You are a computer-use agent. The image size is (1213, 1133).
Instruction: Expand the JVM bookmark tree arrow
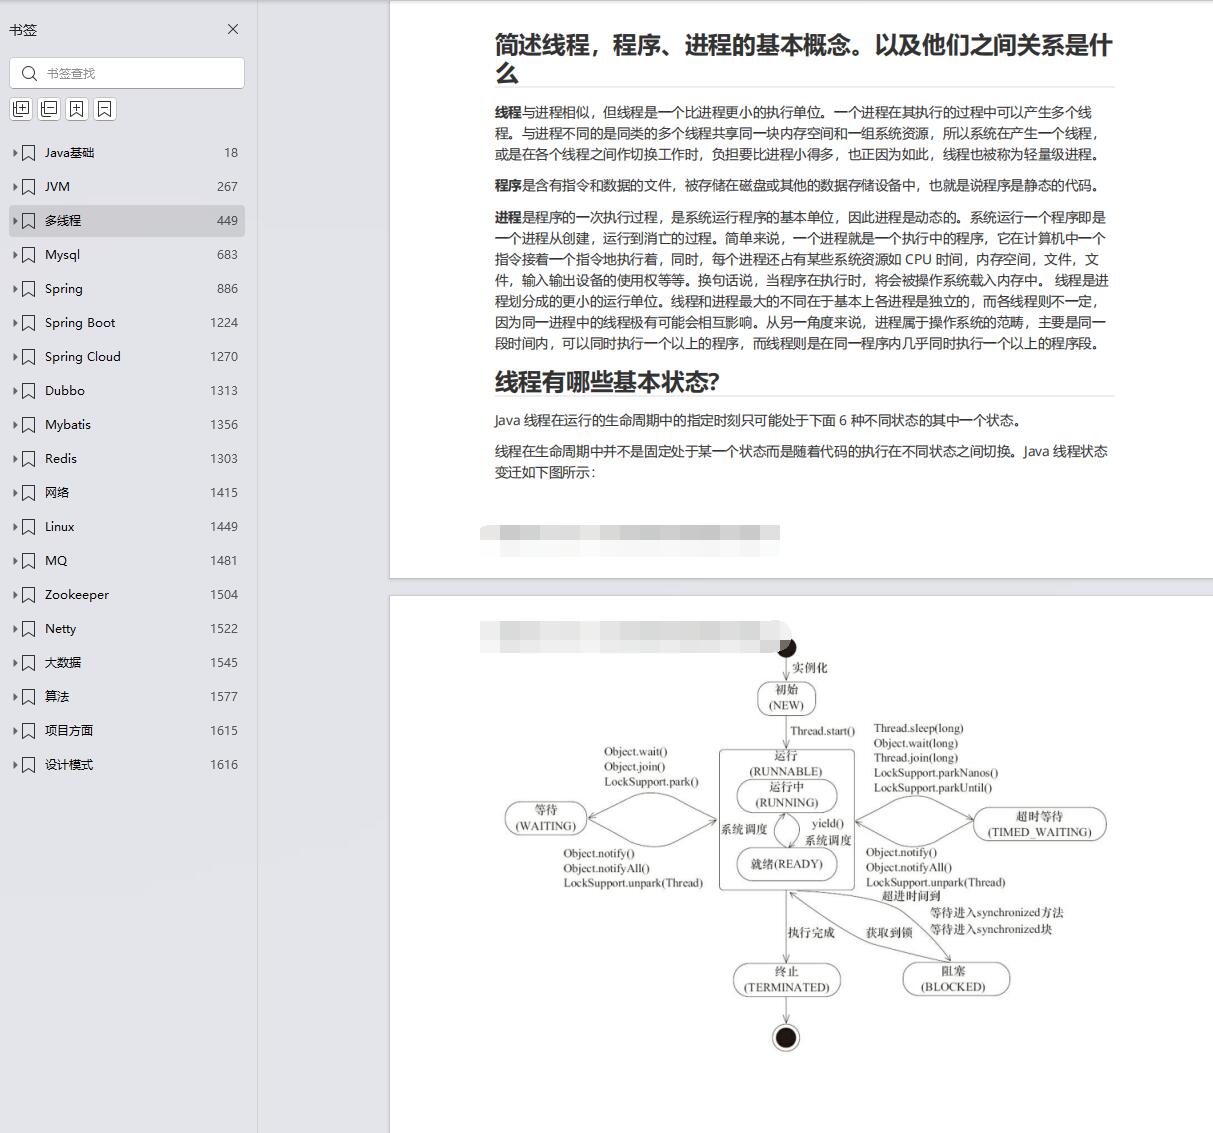click(15, 187)
